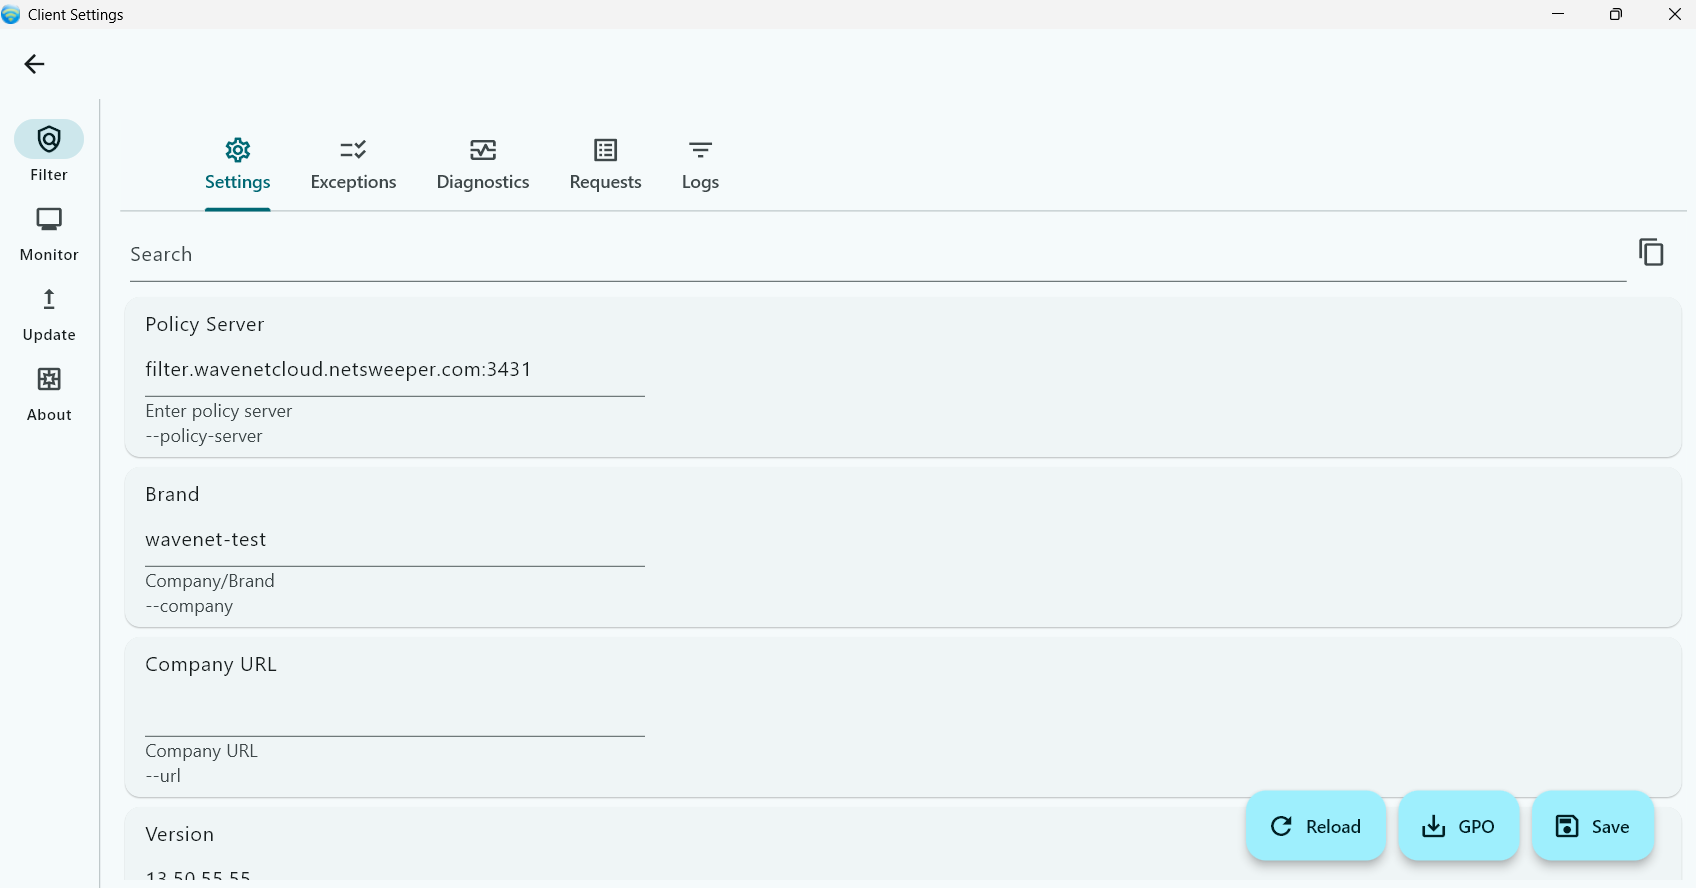Maximize the Client Settings window
This screenshot has width=1696, height=888.
[1616, 14]
